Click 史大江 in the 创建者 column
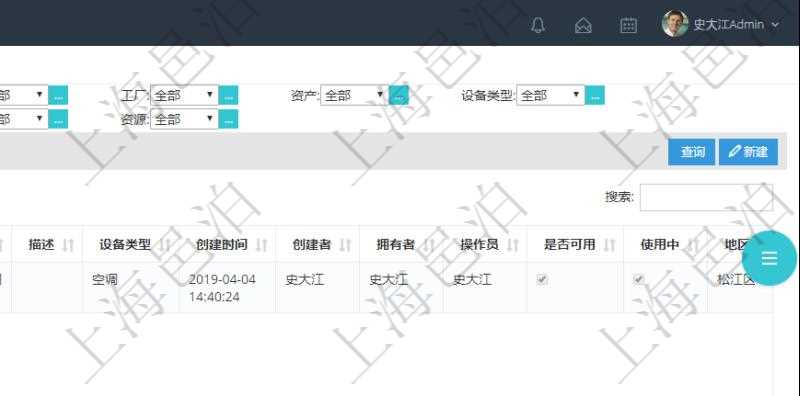The width and height of the screenshot is (800, 396). (305, 280)
